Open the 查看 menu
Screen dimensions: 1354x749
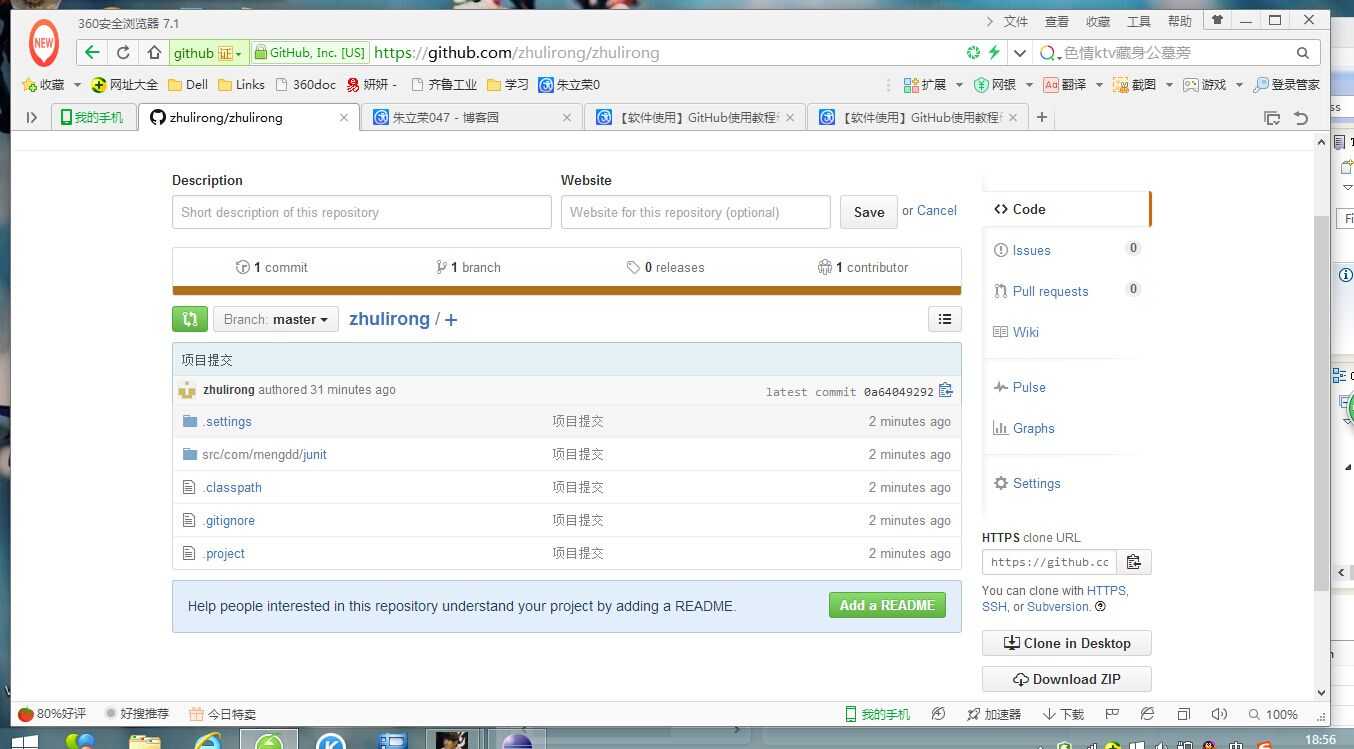[x=1057, y=21]
